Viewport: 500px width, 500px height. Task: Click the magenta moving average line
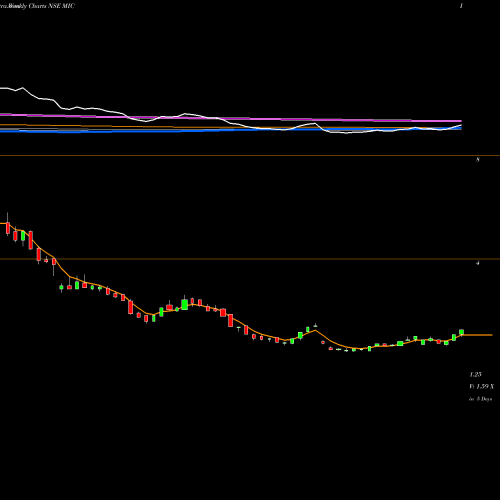231,118
